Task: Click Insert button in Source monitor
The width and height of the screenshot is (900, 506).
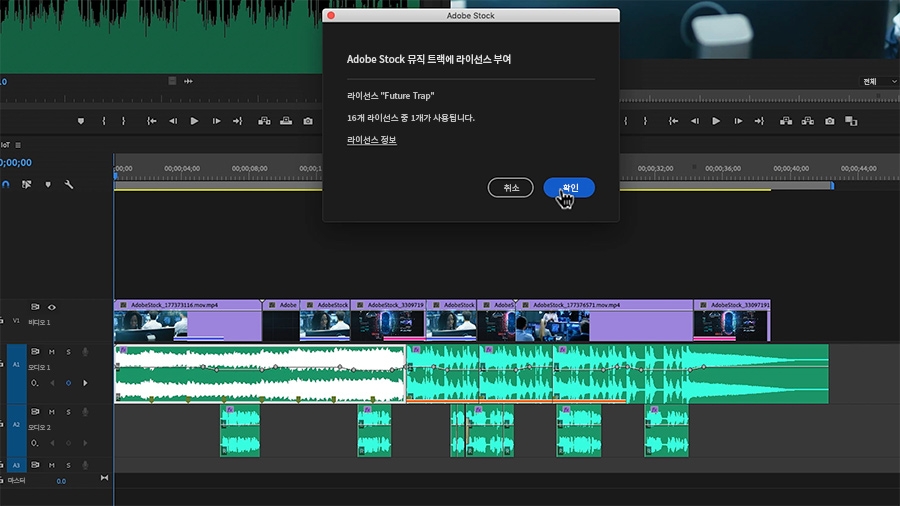Action: [264, 121]
